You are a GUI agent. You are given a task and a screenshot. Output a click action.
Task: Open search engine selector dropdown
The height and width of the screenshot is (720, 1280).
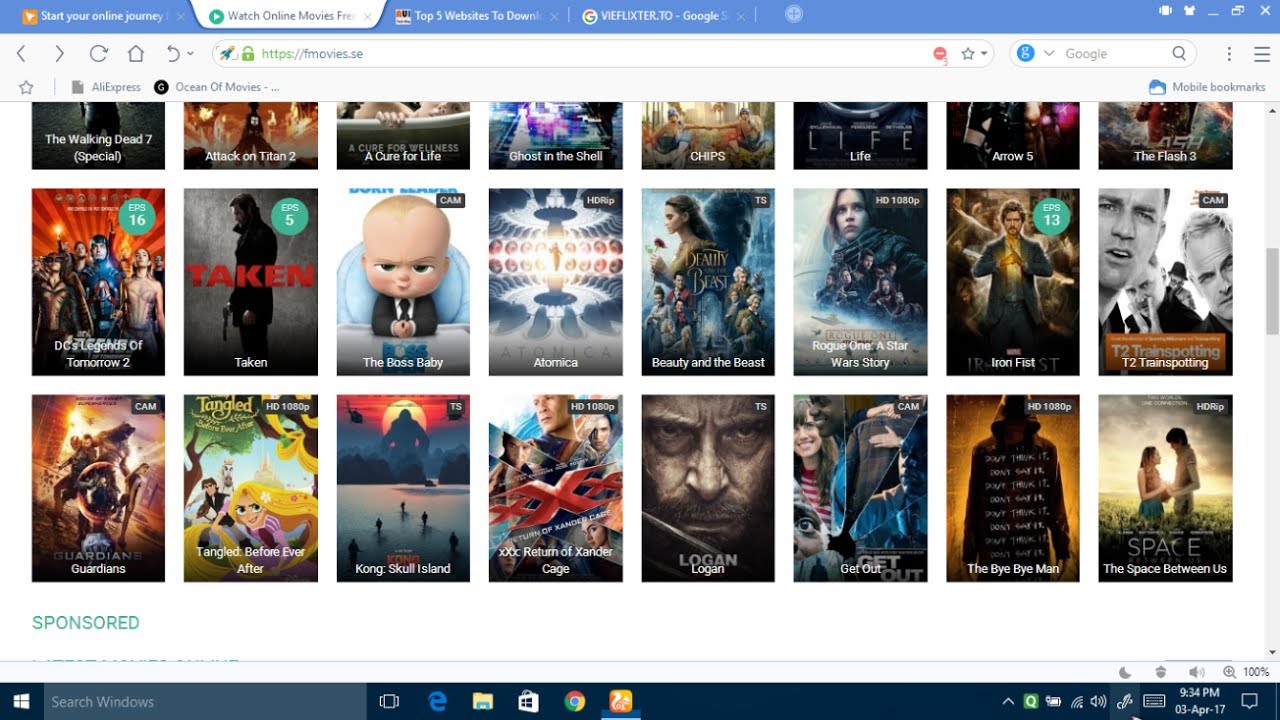[x=1048, y=54]
